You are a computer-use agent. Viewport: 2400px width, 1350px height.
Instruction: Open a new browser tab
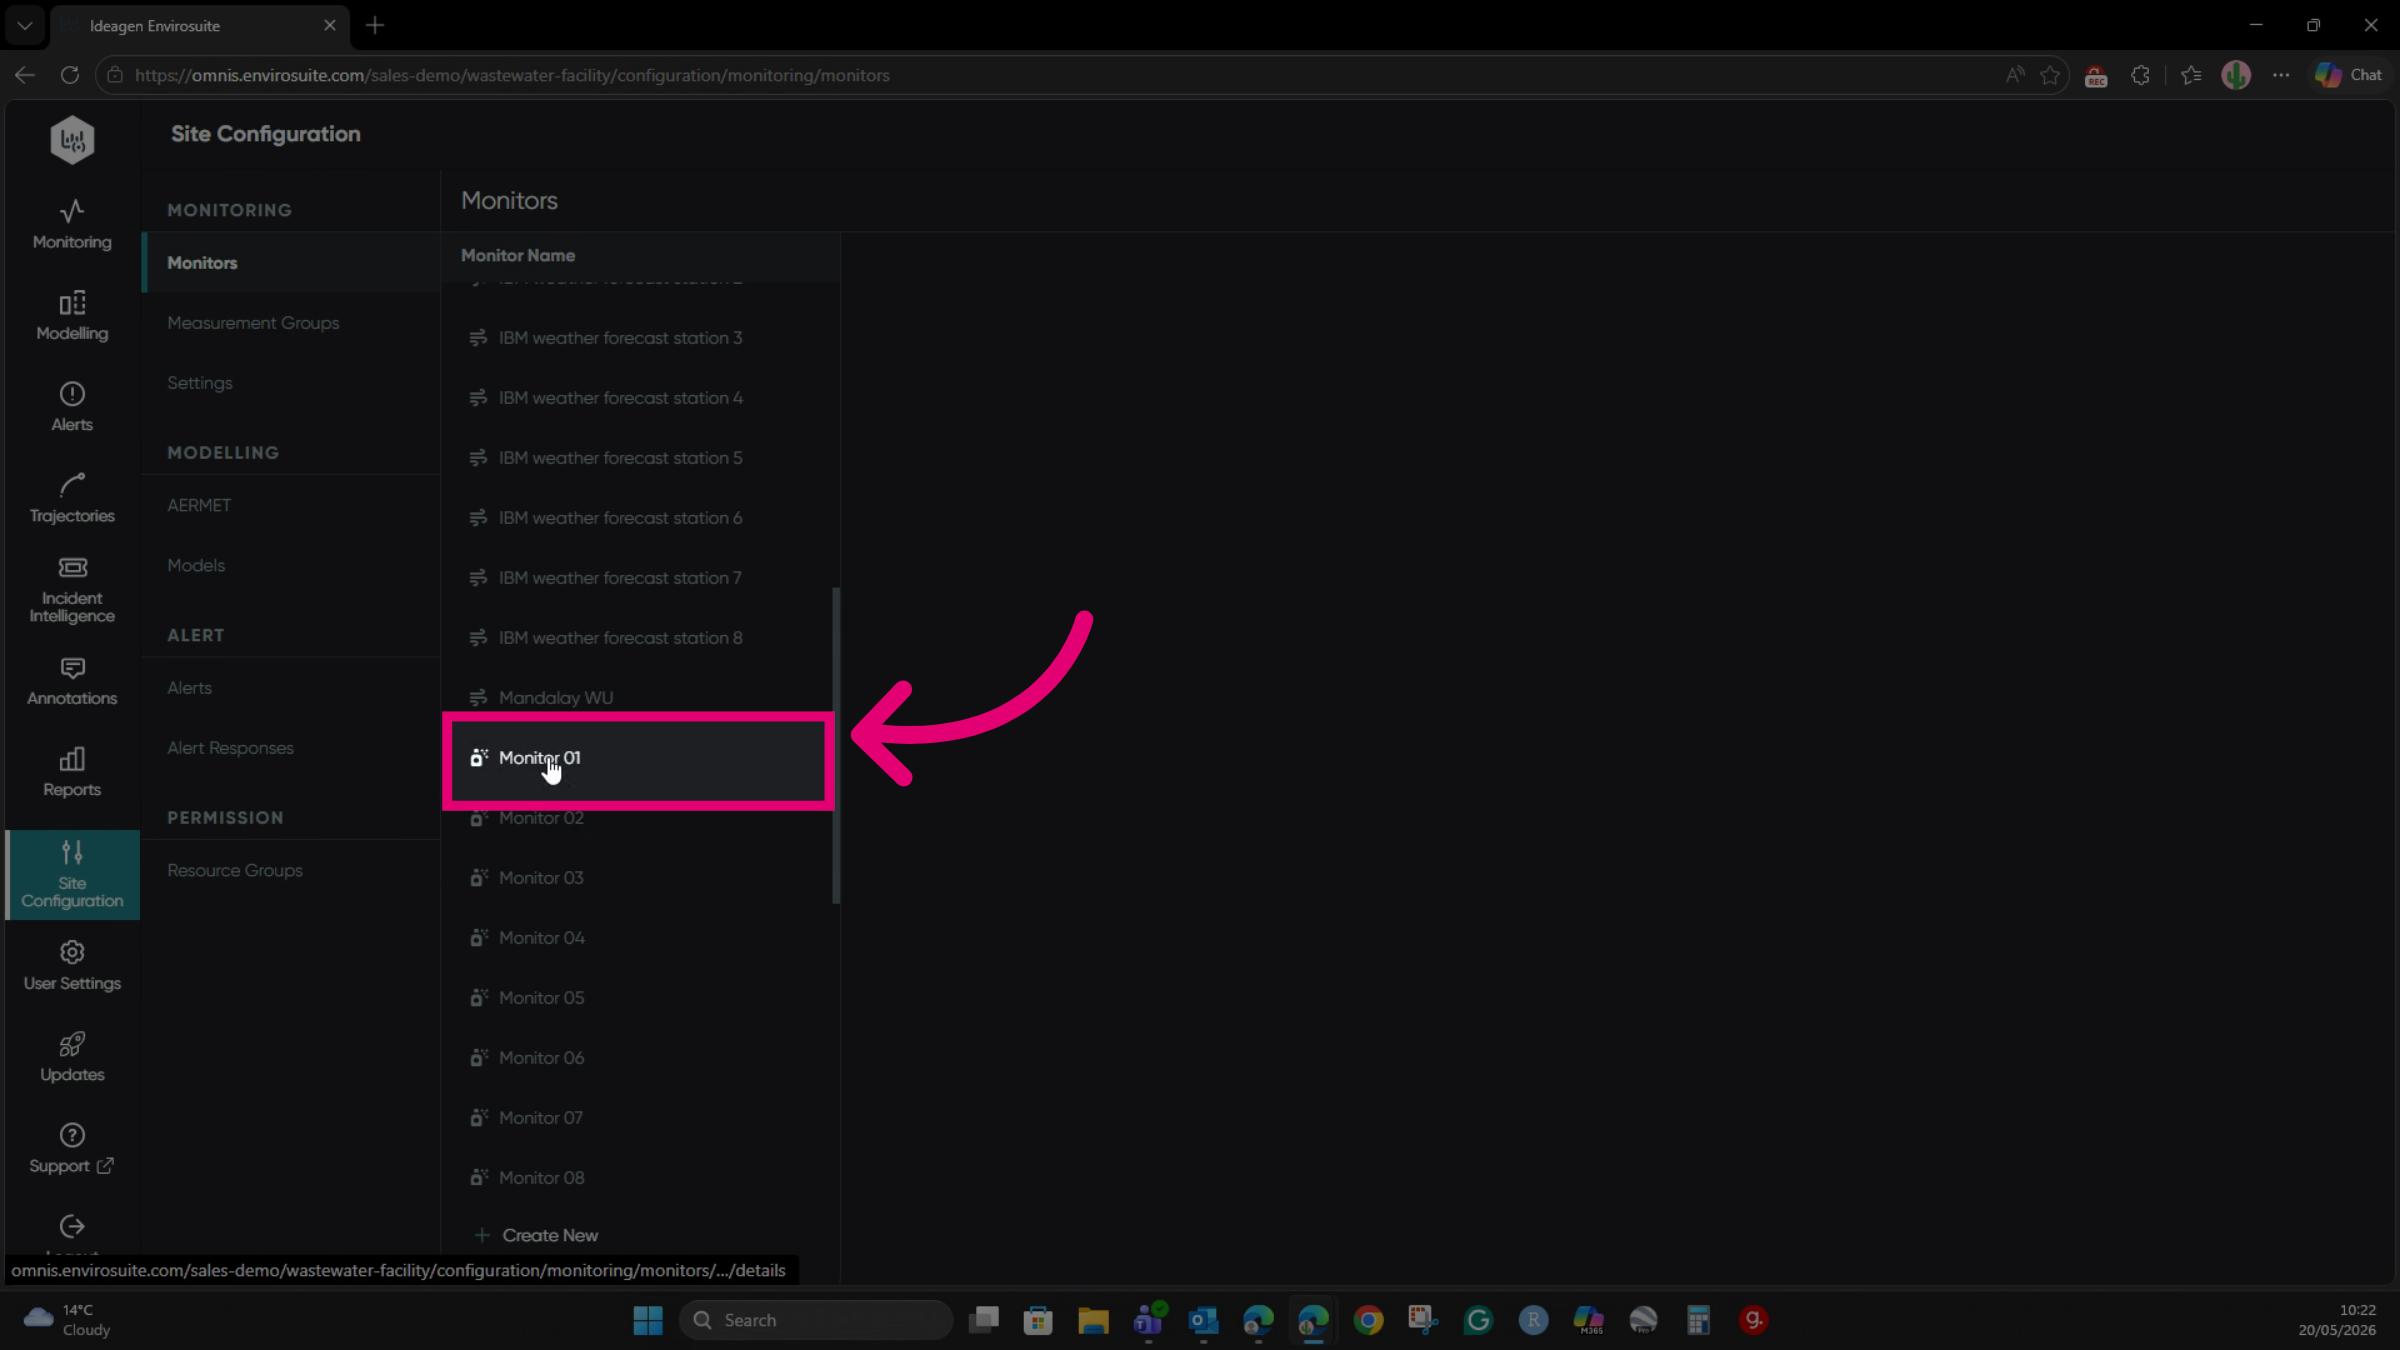tap(375, 25)
